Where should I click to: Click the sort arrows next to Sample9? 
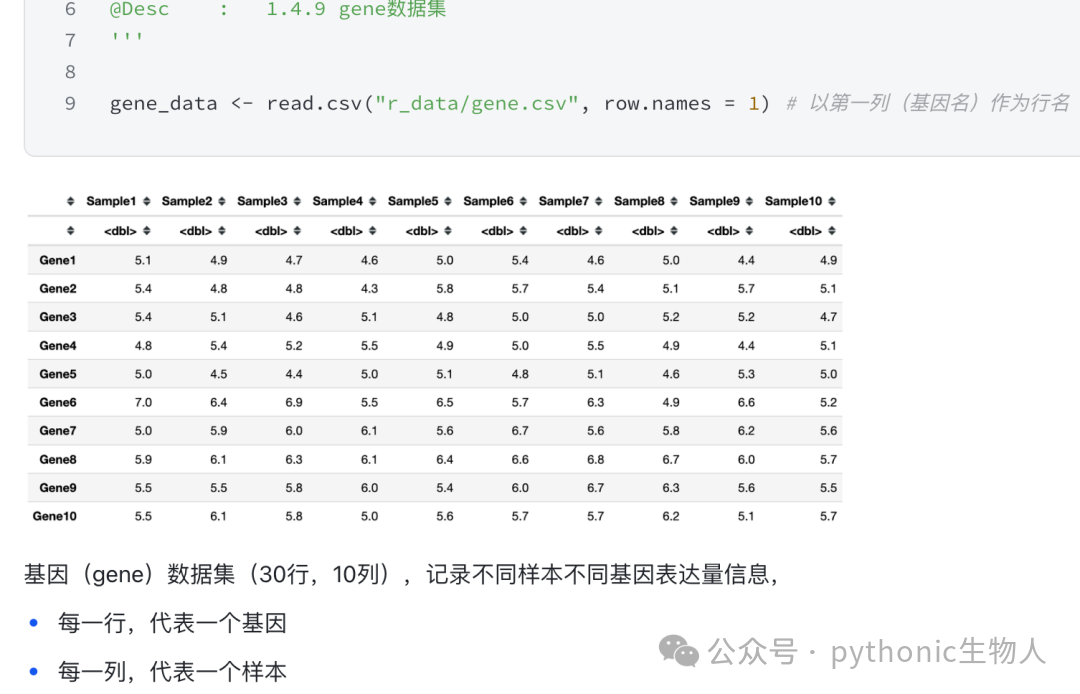pyautogui.click(x=749, y=201)
